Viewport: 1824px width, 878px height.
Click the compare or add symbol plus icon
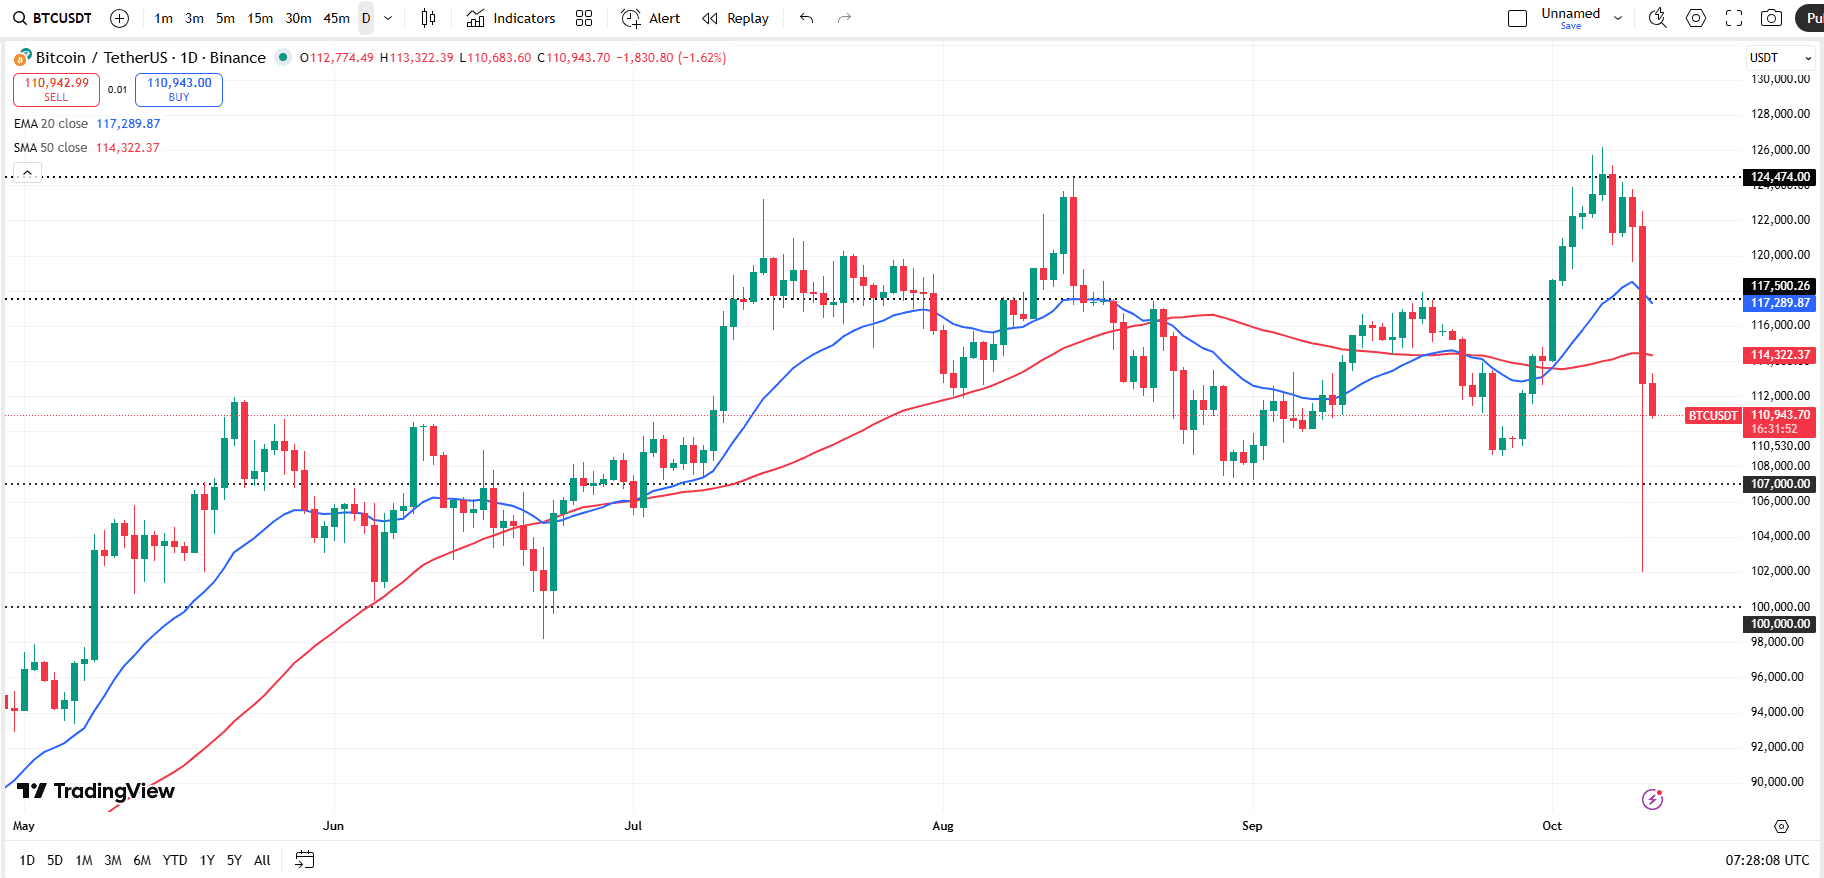pyautogui.click(x=119, y=18)
